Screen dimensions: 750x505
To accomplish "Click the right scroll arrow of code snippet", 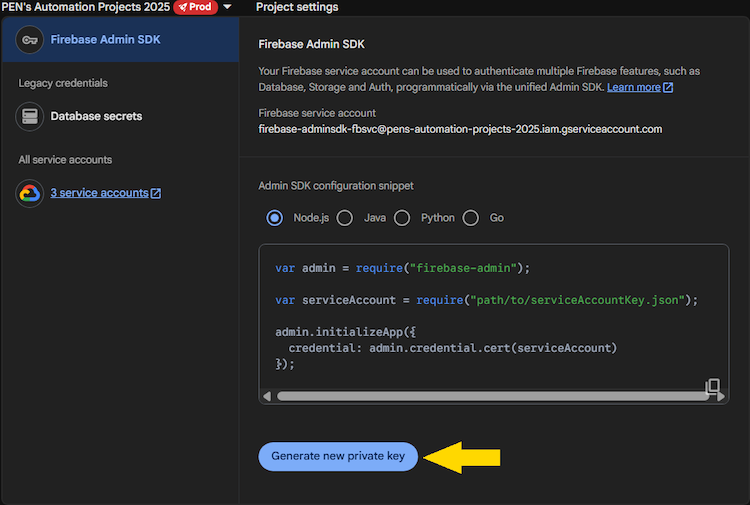I will tap(720, 396).
